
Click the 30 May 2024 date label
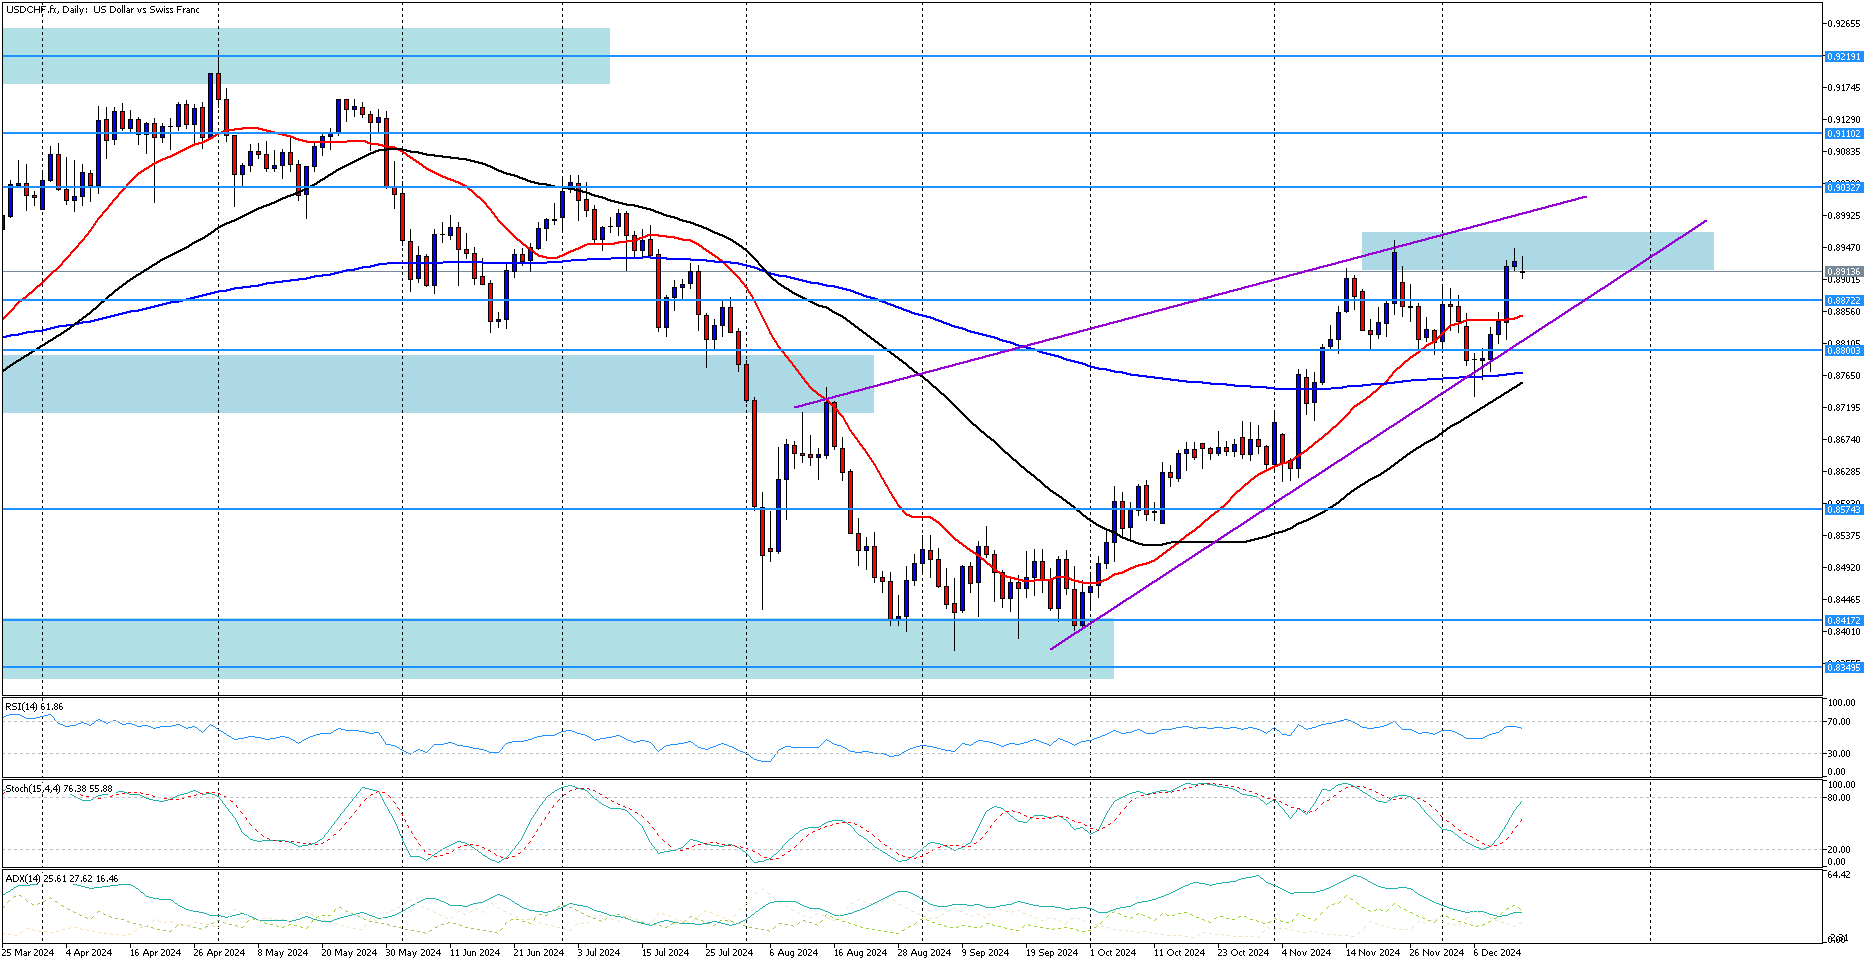412,953
